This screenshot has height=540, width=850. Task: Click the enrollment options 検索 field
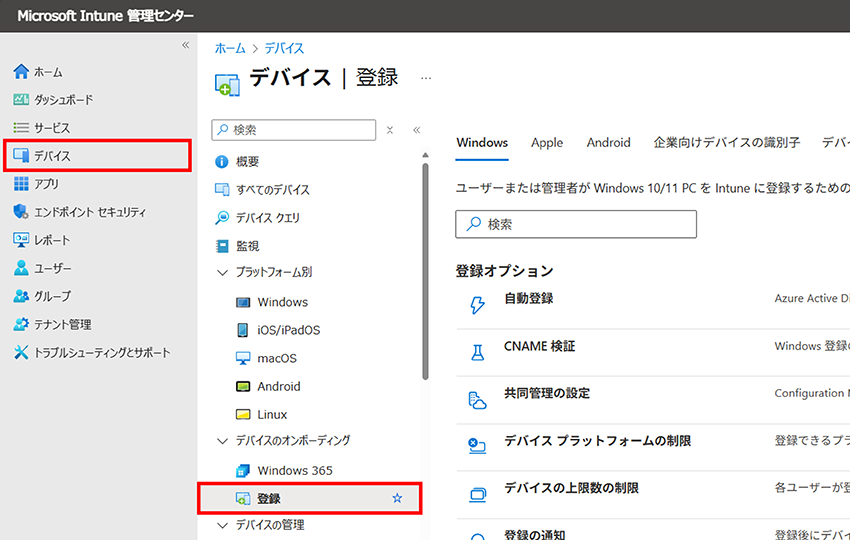tap(576, 224)
